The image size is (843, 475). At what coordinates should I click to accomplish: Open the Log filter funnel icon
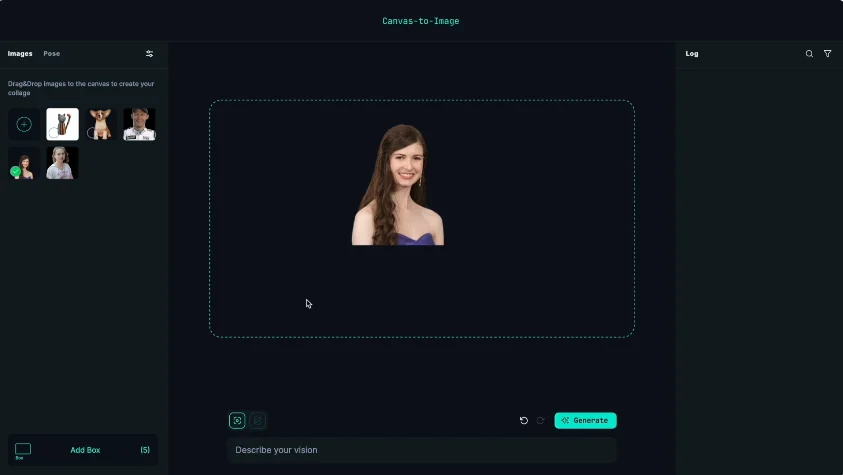pos(827,54)
